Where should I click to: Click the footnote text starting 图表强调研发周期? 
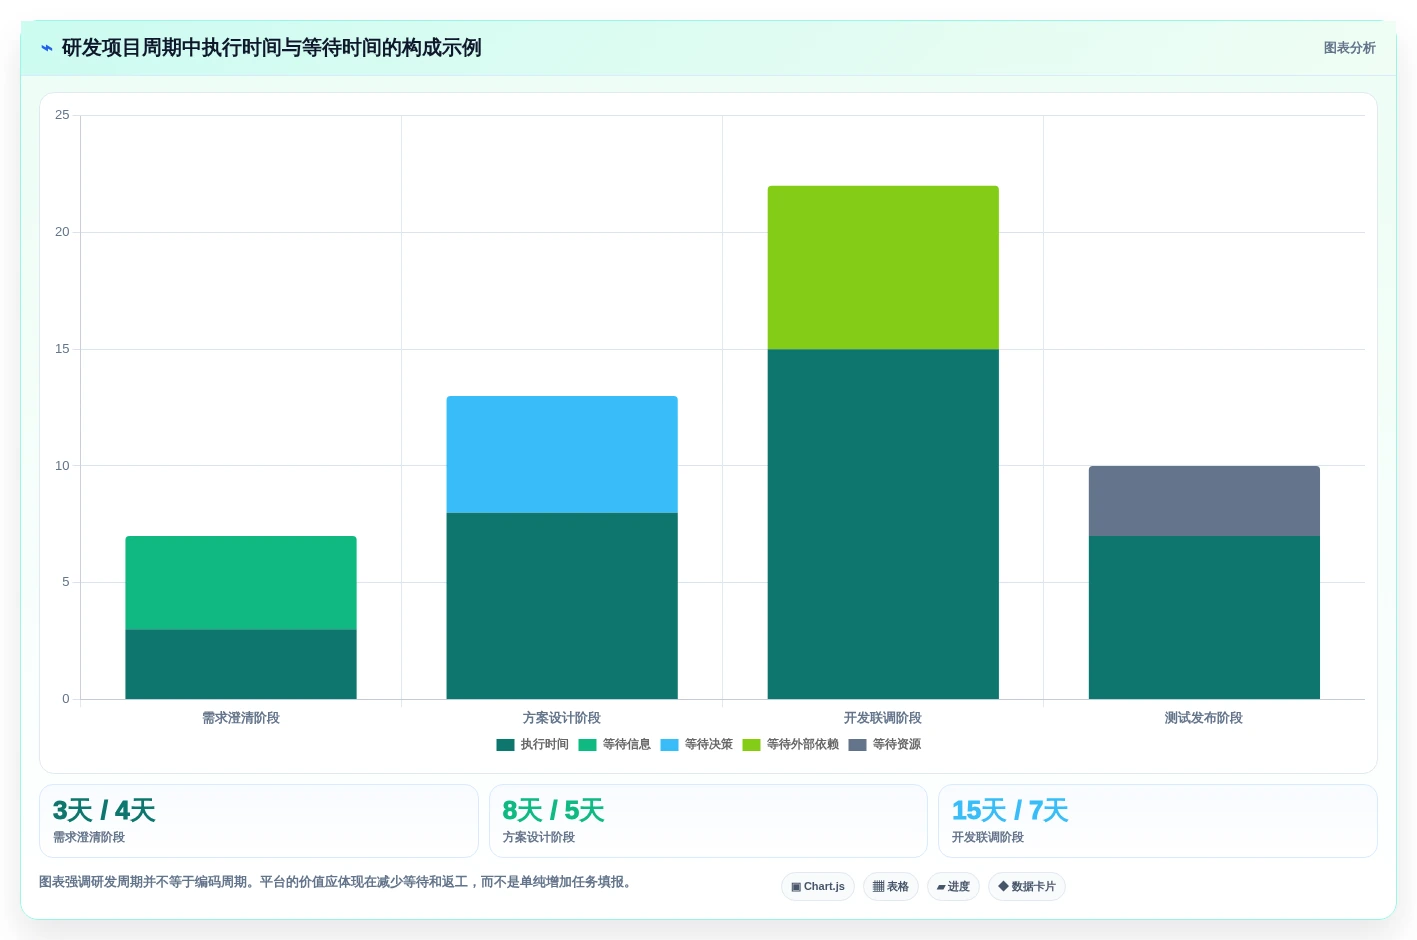pos(338,882)
